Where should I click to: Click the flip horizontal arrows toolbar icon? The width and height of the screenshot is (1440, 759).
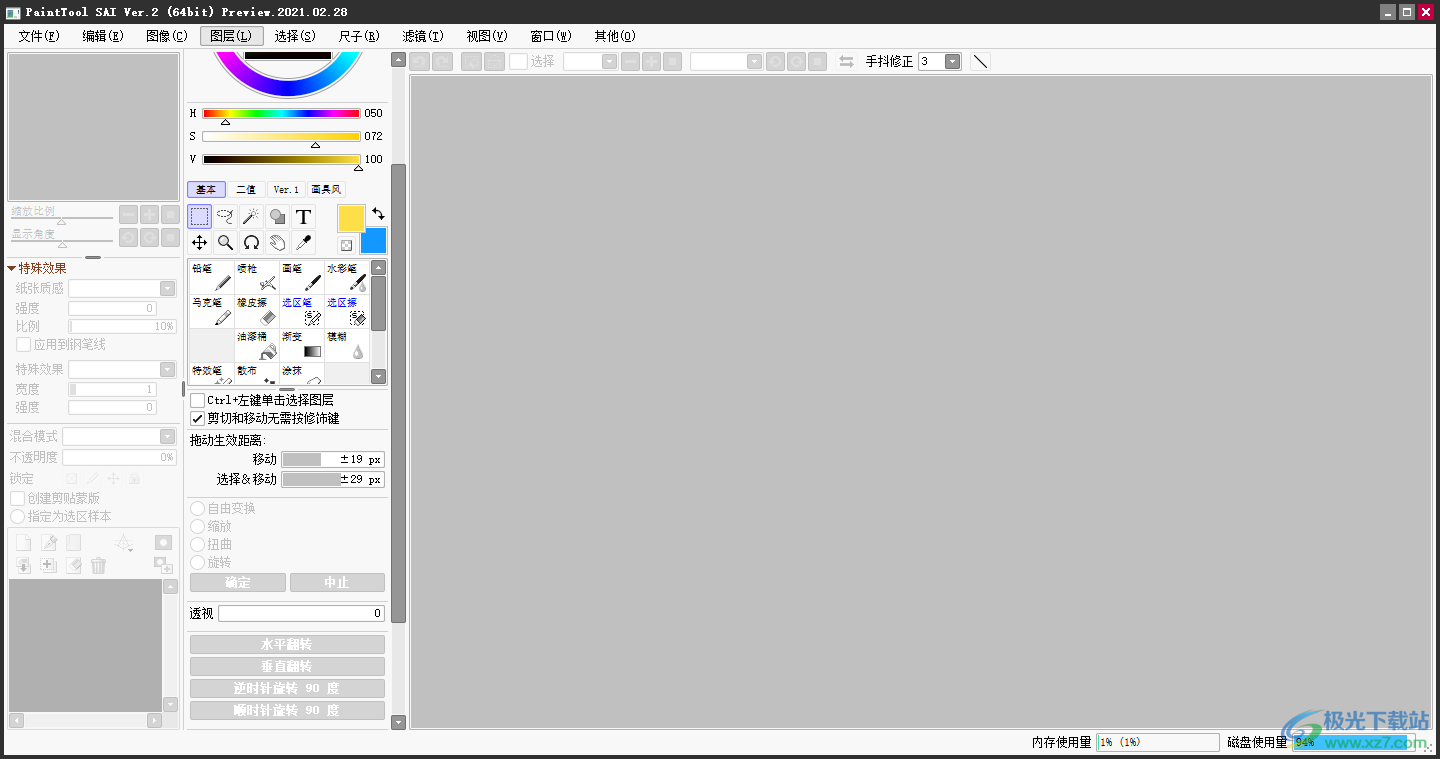click(847, 61)
